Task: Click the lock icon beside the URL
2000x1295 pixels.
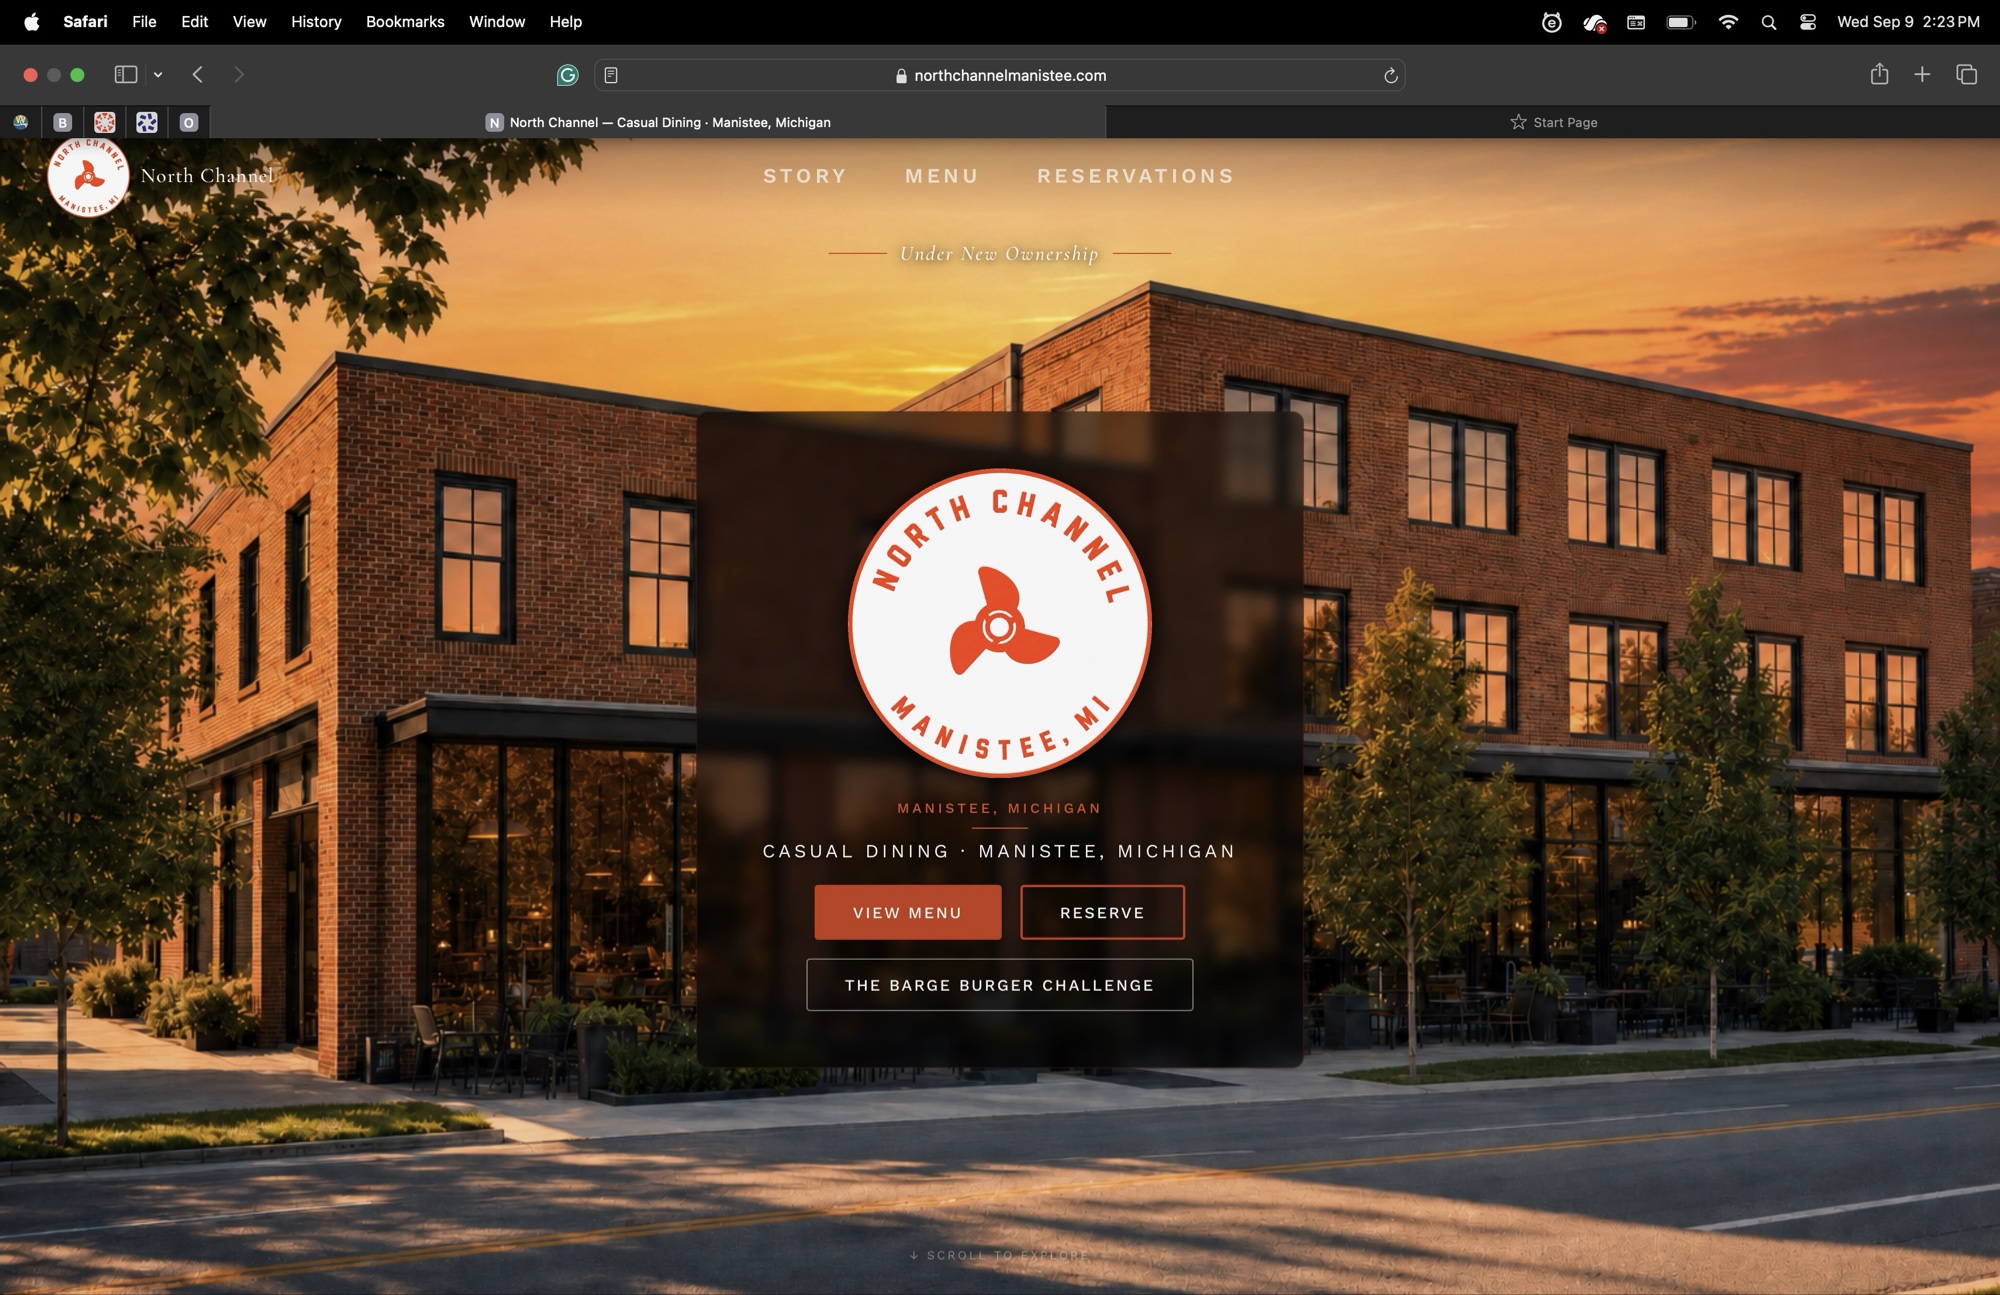Action: (x=901, y=76)
